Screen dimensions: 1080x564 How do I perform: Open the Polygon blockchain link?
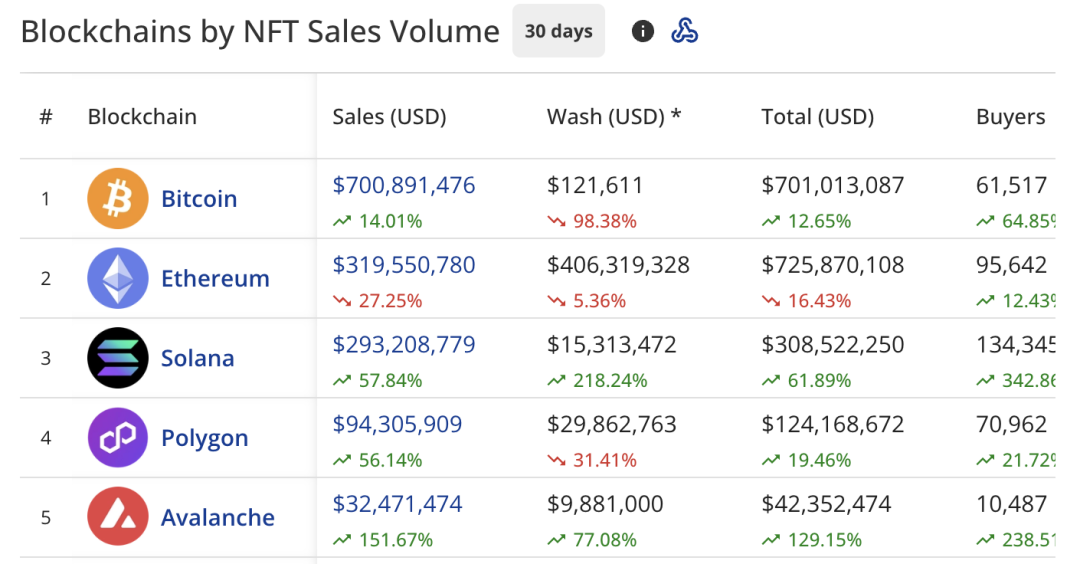point(204,439)
